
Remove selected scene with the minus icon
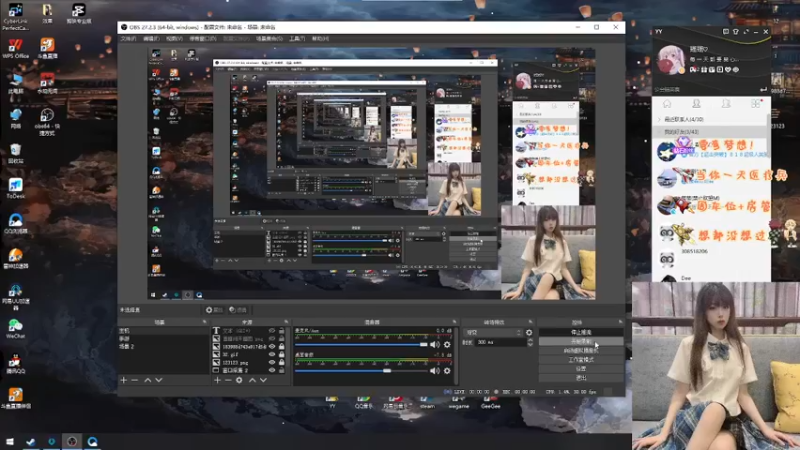pos(135,380)
